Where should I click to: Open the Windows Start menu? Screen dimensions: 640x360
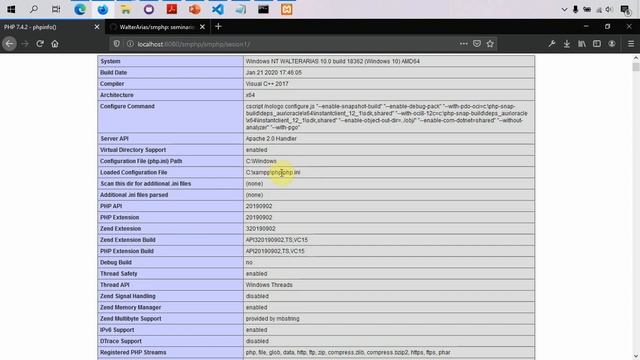11,9
